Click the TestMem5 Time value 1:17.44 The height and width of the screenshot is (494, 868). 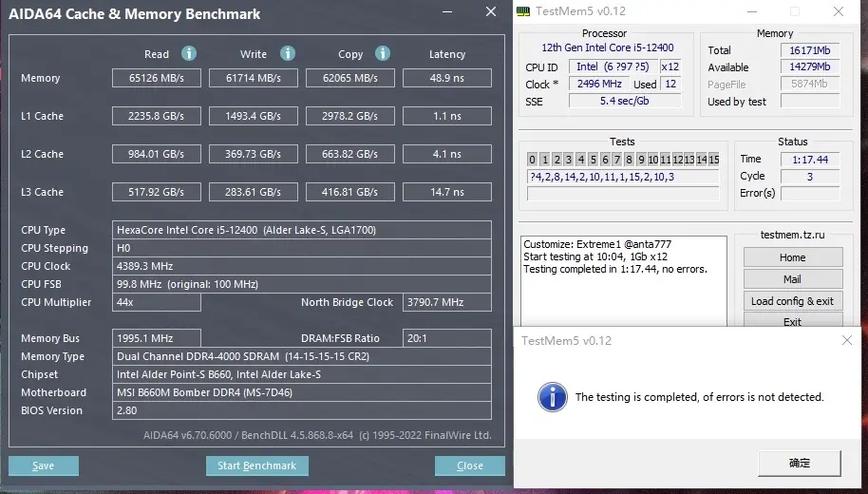810,159
